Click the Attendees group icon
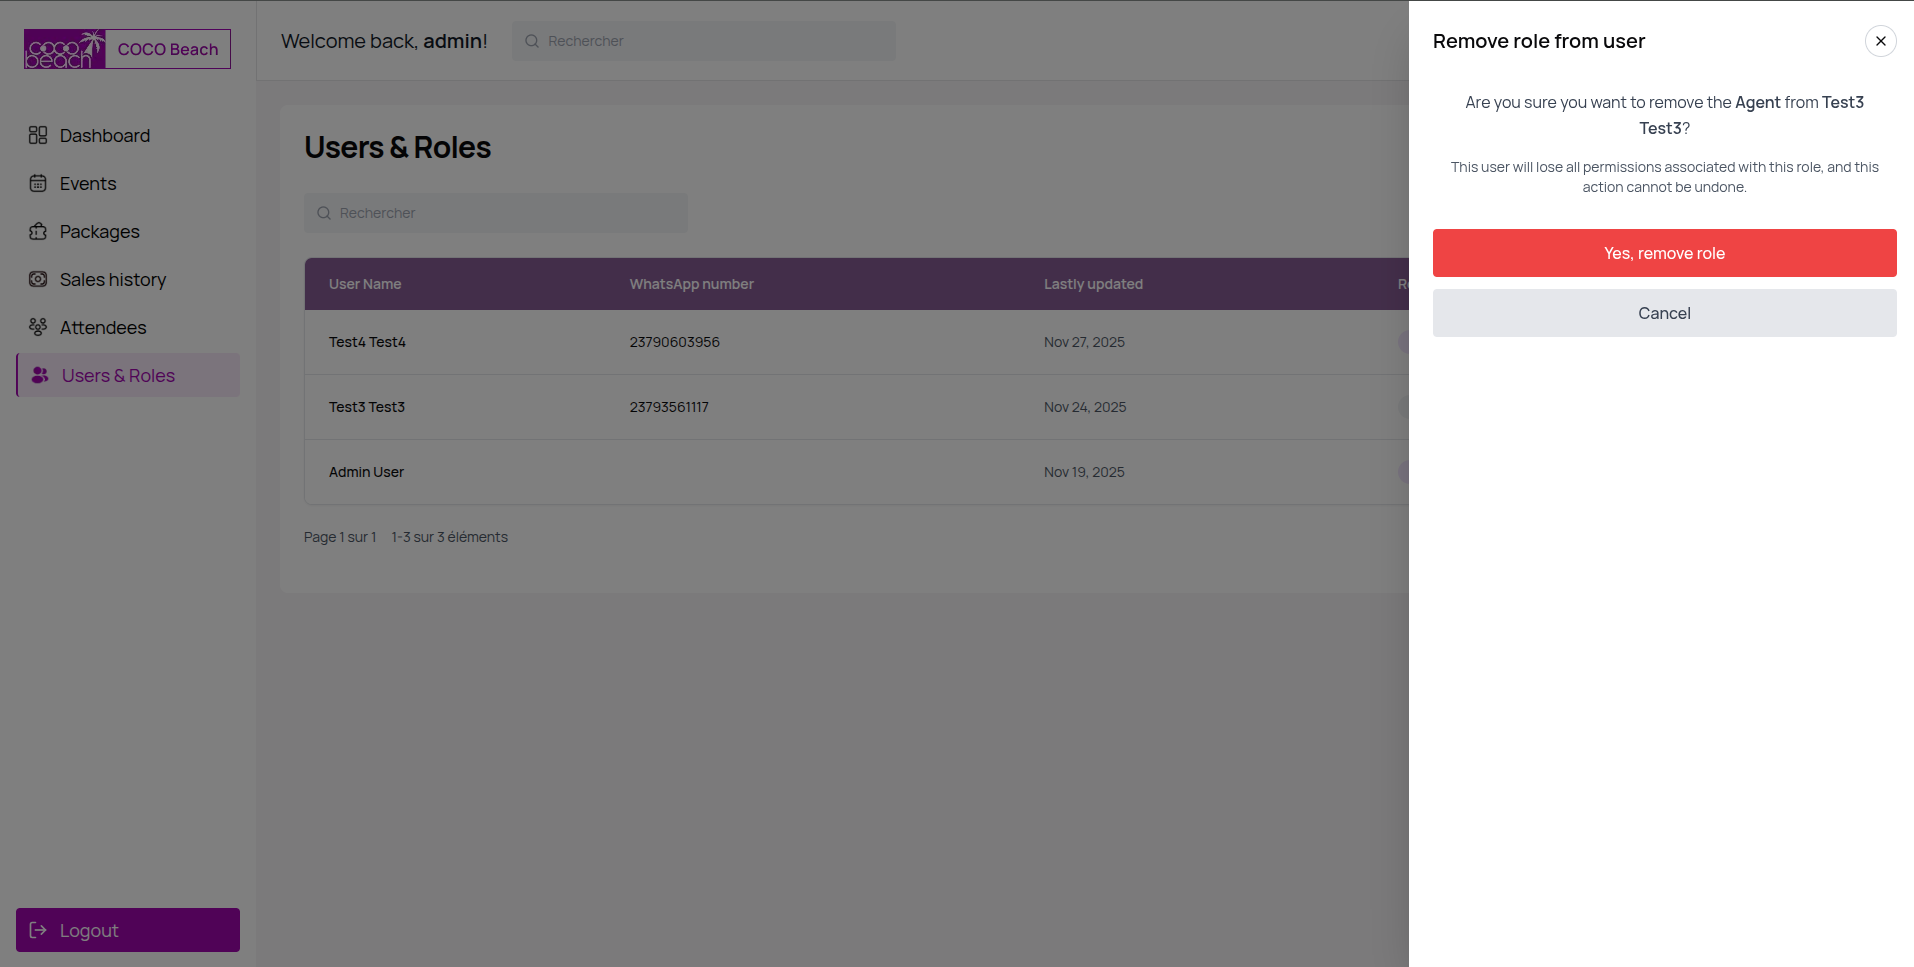Screen dimensions: 1914x967 (38, 327)
